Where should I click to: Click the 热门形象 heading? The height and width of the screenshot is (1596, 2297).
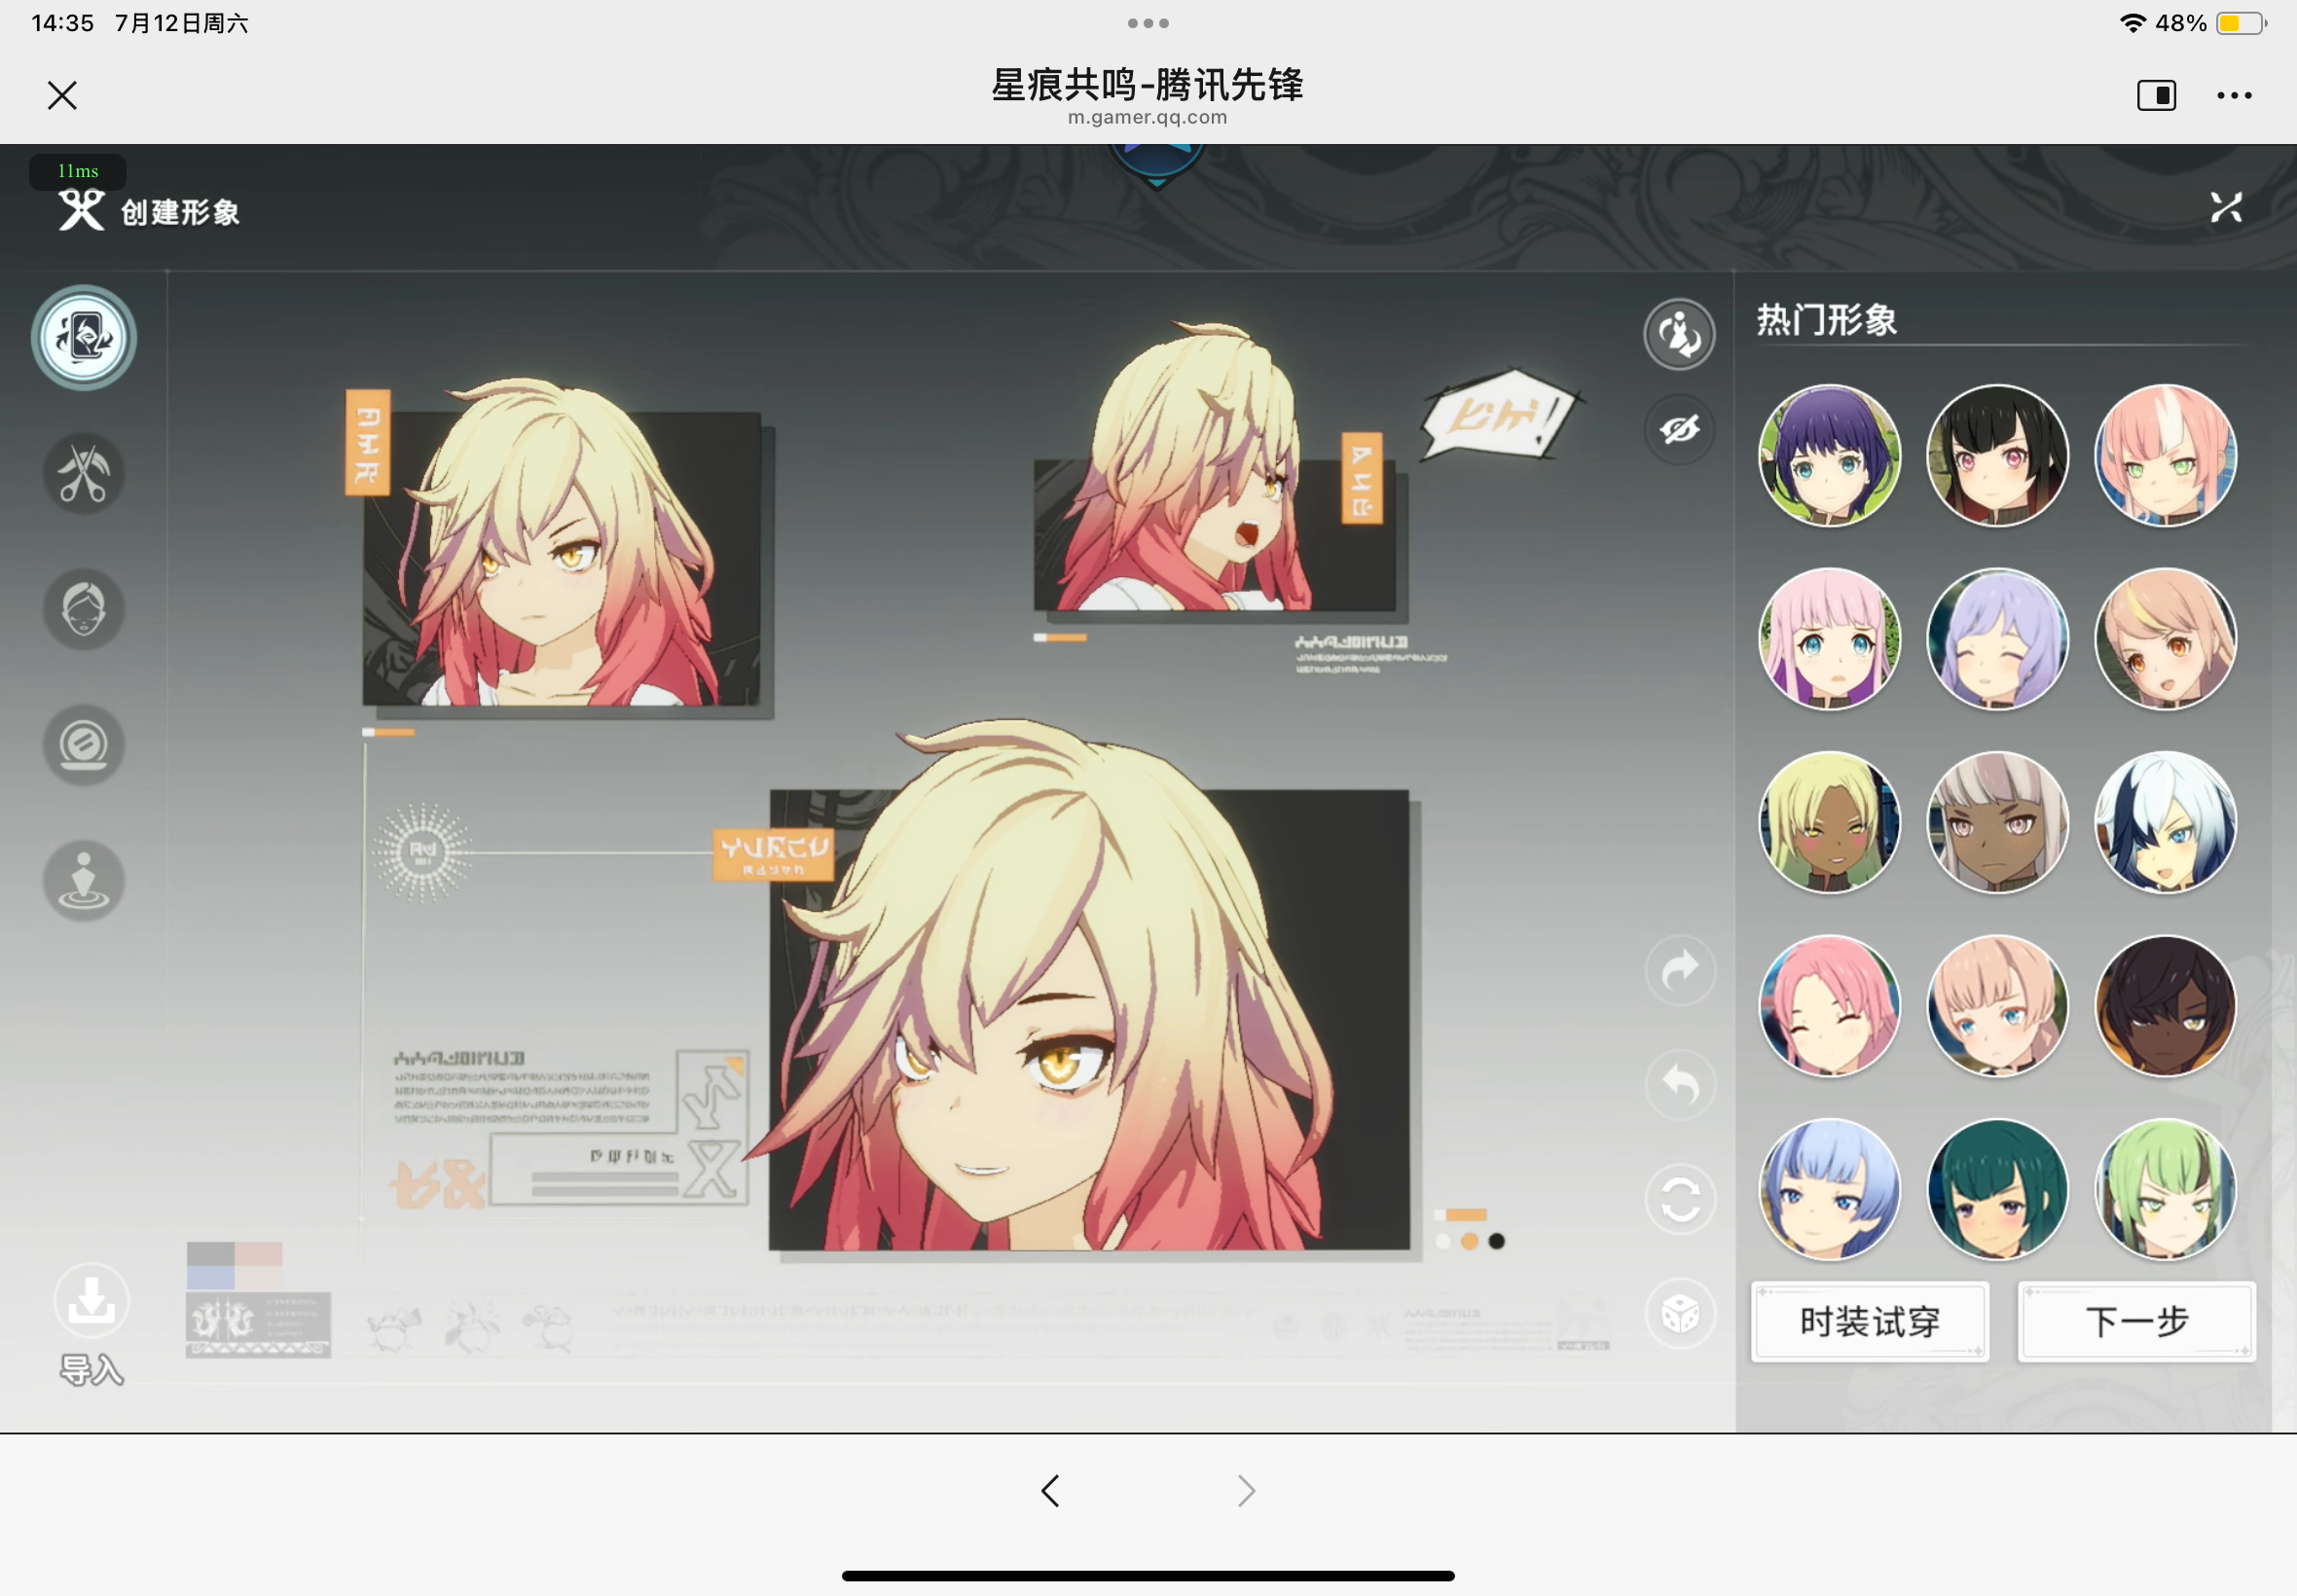pos(1827,320)
